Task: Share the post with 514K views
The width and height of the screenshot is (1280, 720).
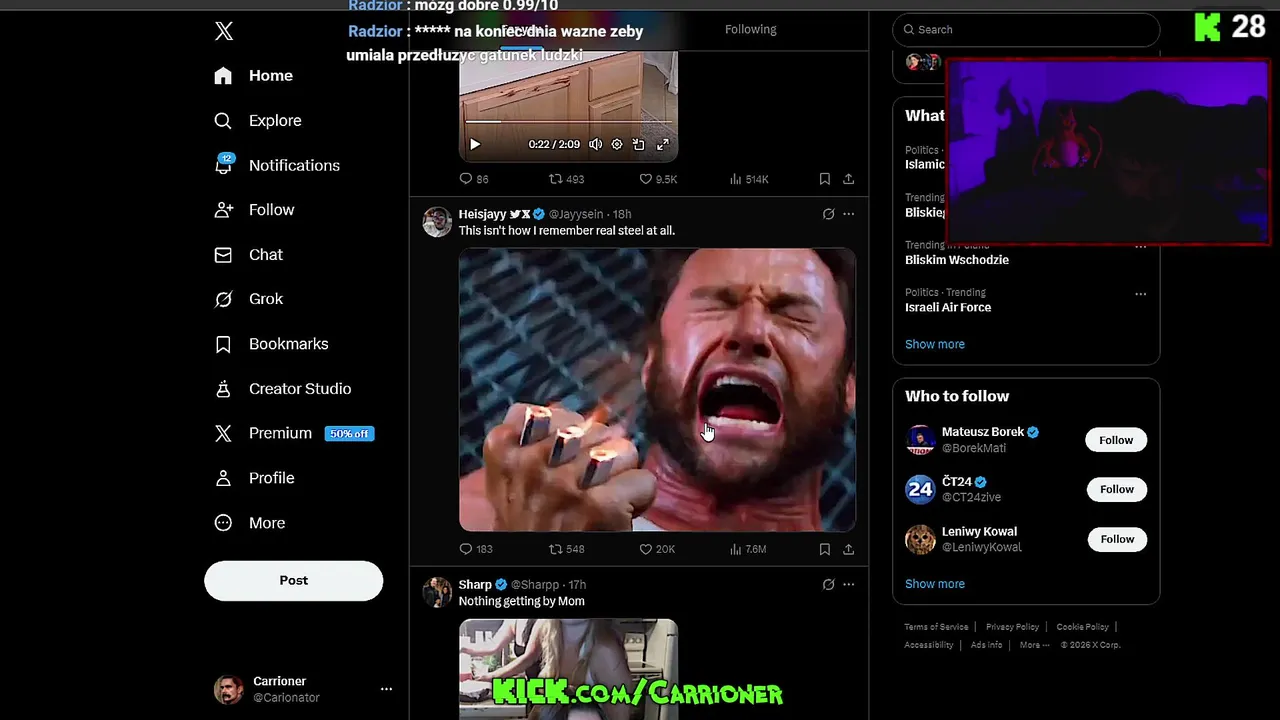Action: pos(848,179)
